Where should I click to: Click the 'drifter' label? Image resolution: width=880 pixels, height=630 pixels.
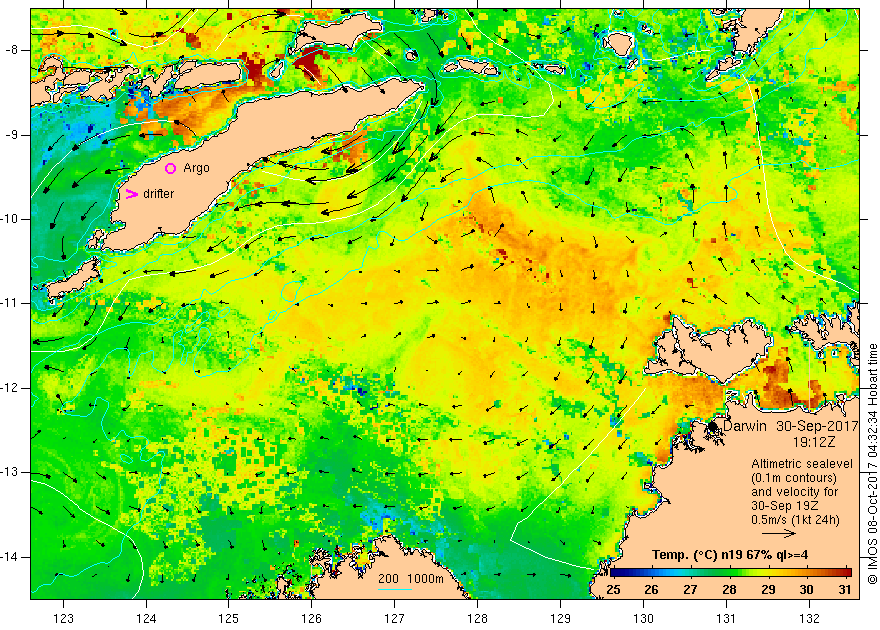point(158,194)
